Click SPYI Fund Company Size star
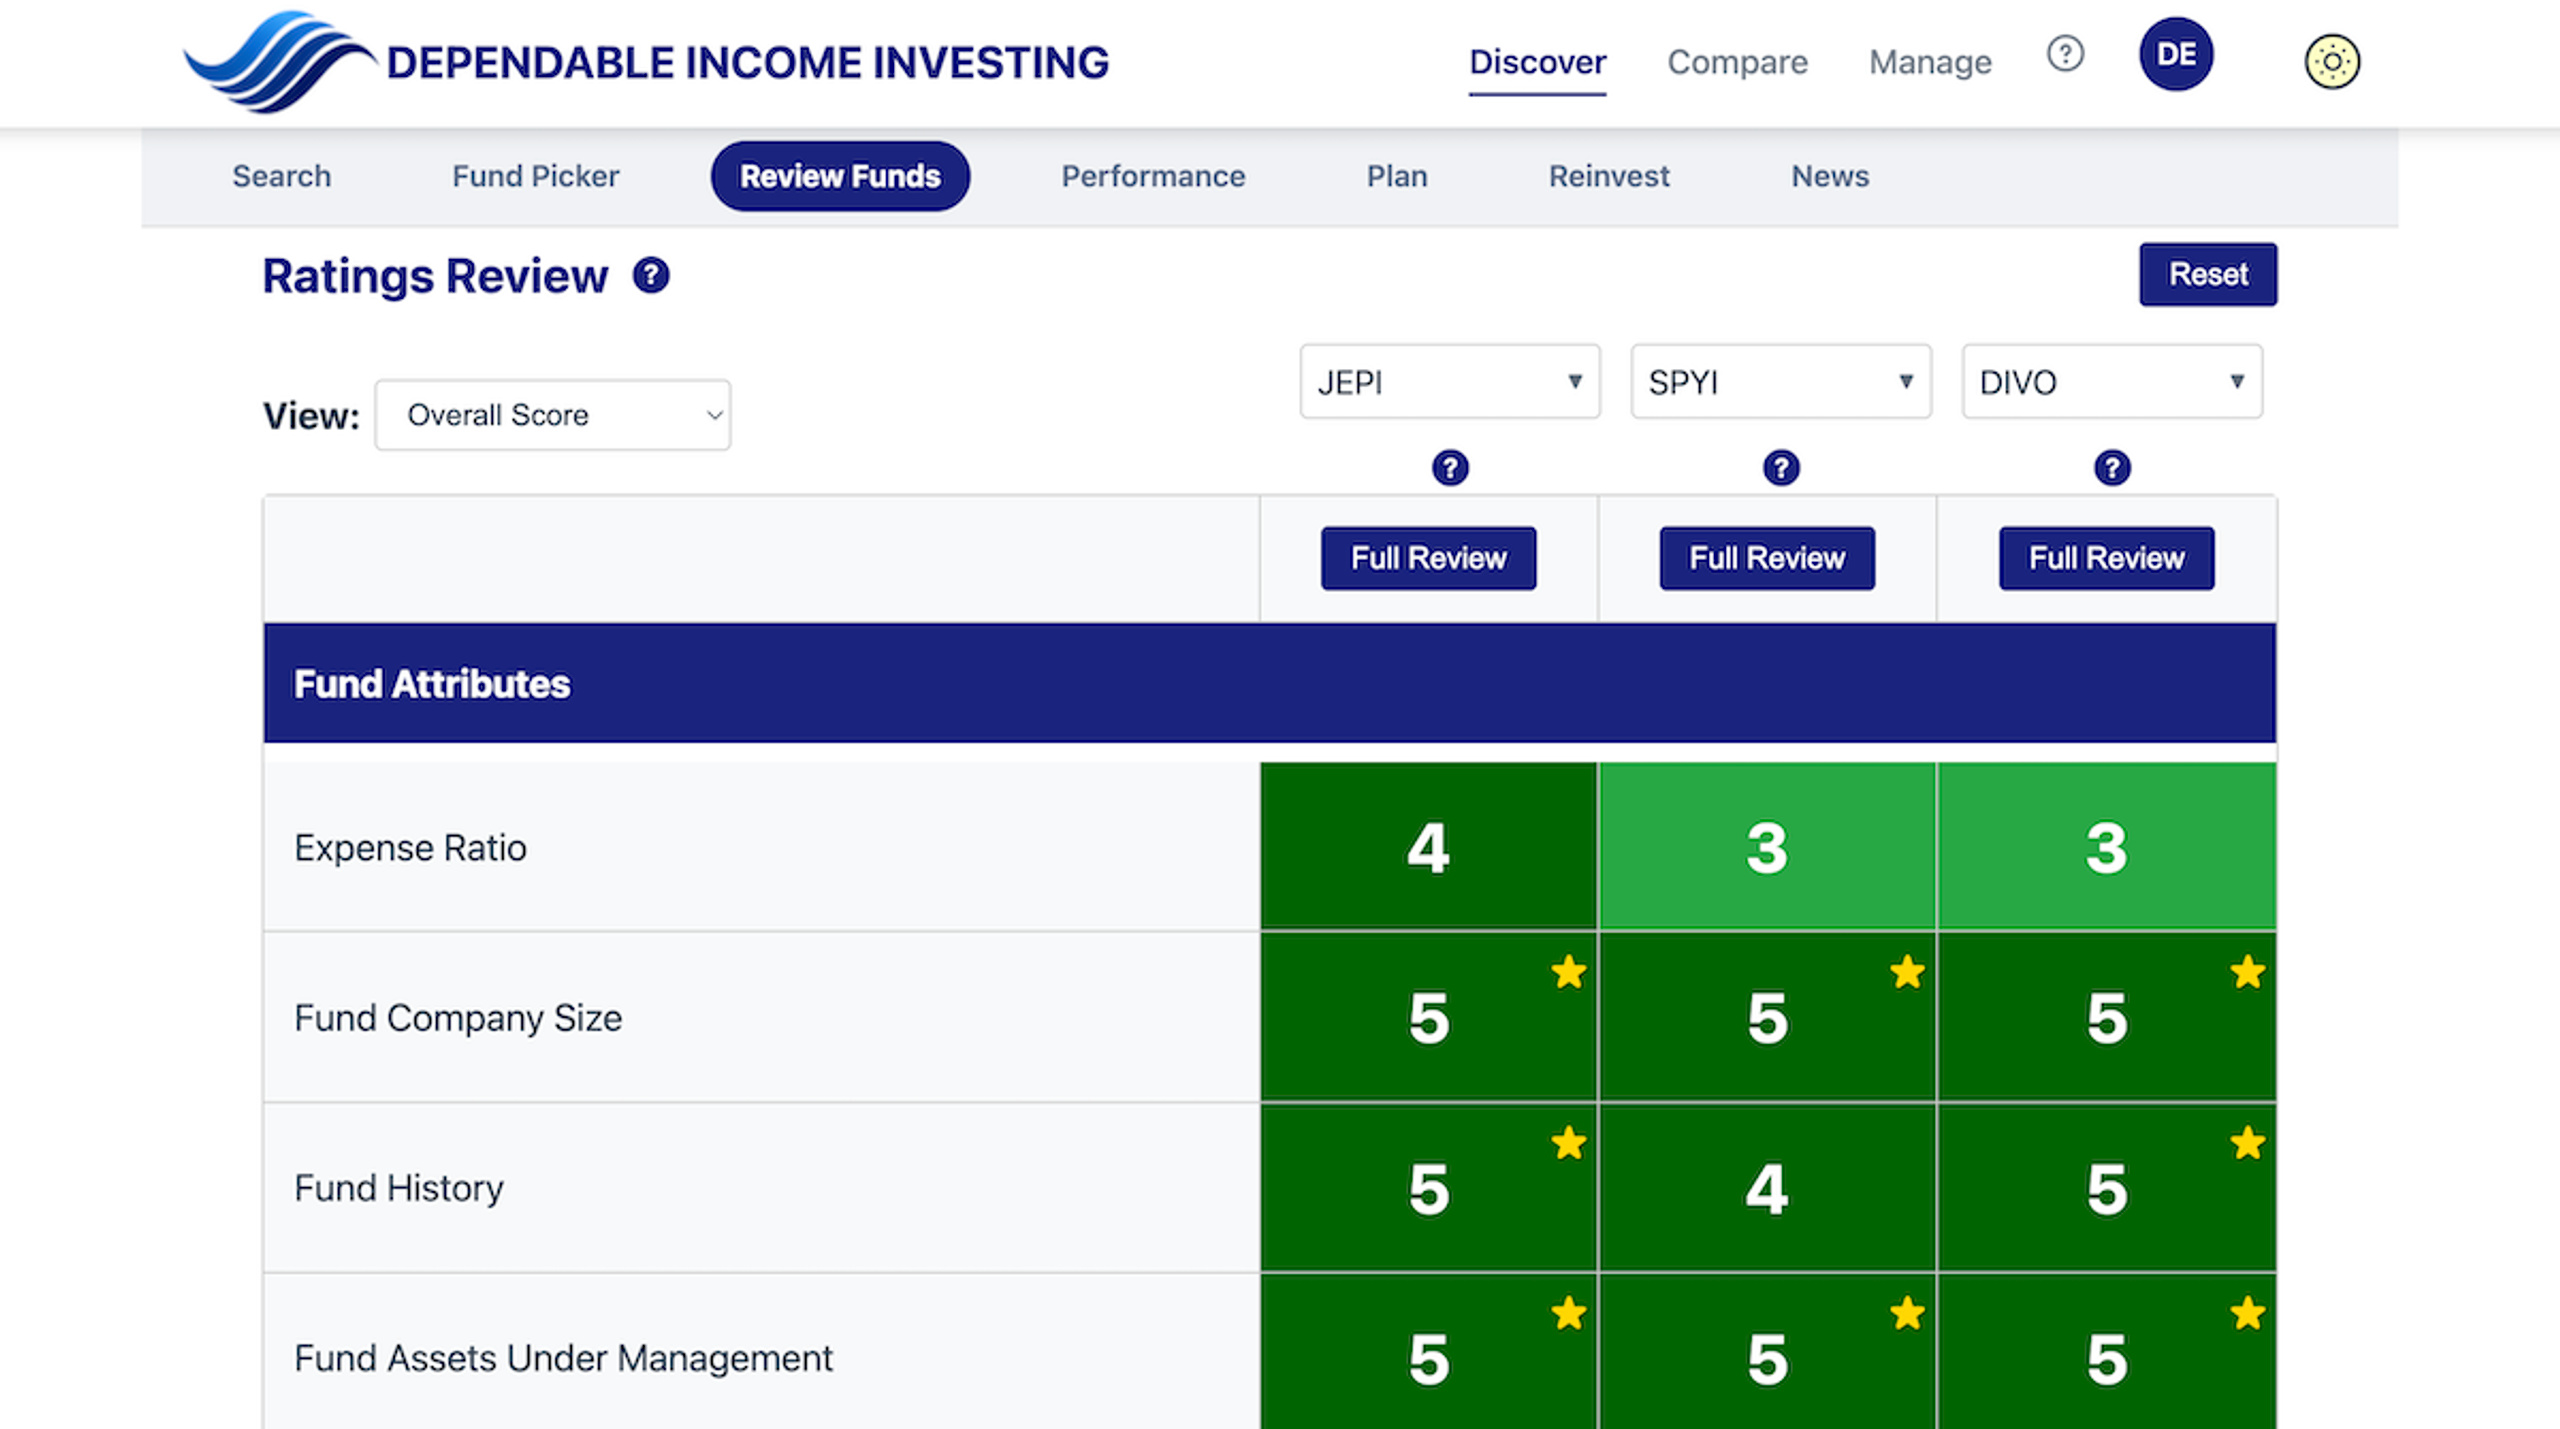This screenshot has width=2560, height=1429. coord(1907,971)
